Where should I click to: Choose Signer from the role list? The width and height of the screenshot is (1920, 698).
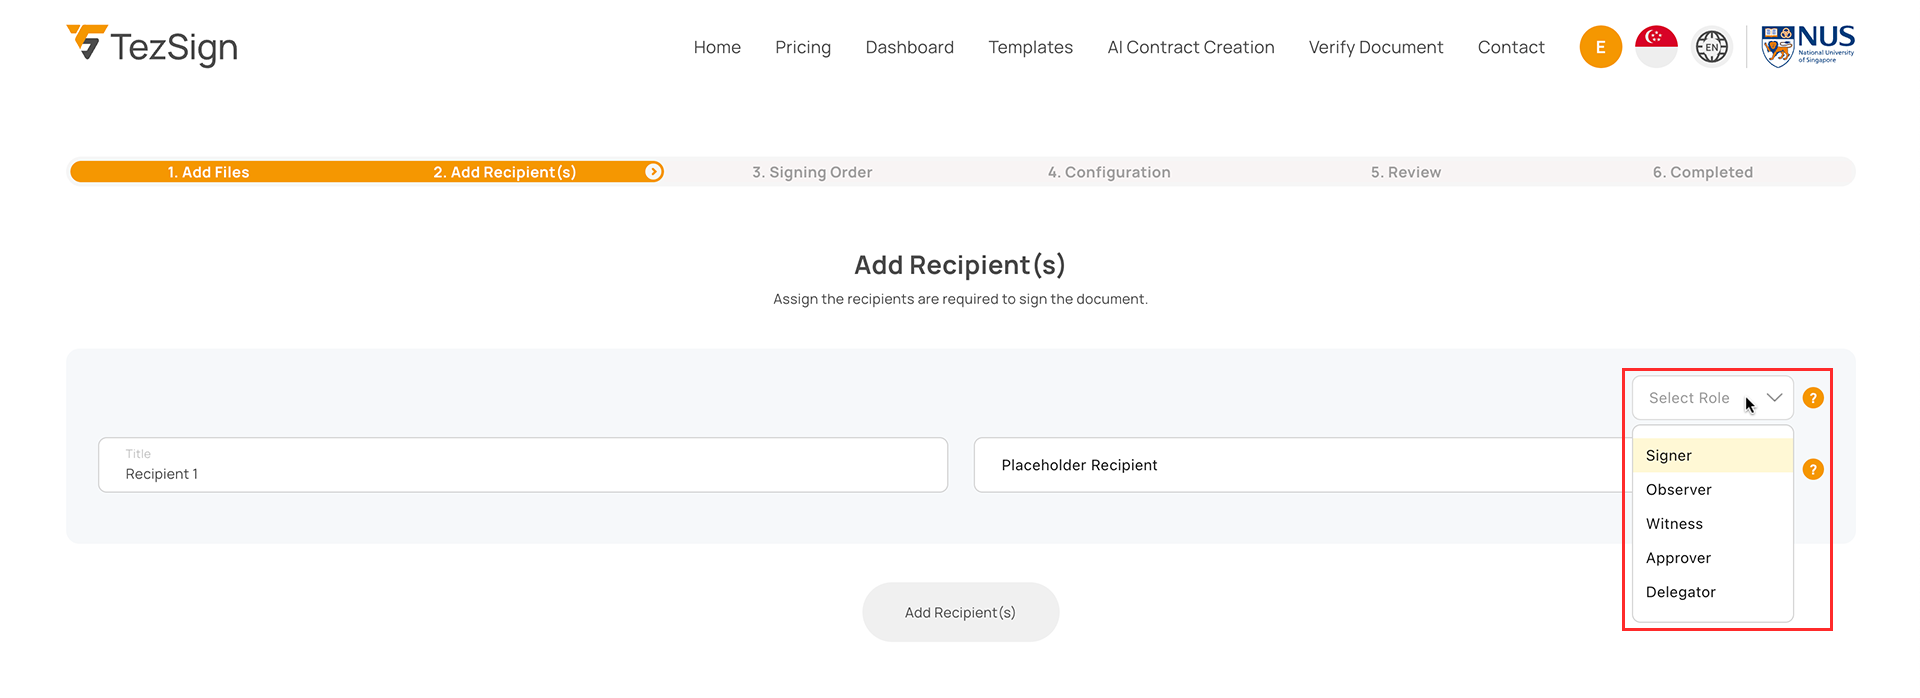click(x=1669, y=456)
